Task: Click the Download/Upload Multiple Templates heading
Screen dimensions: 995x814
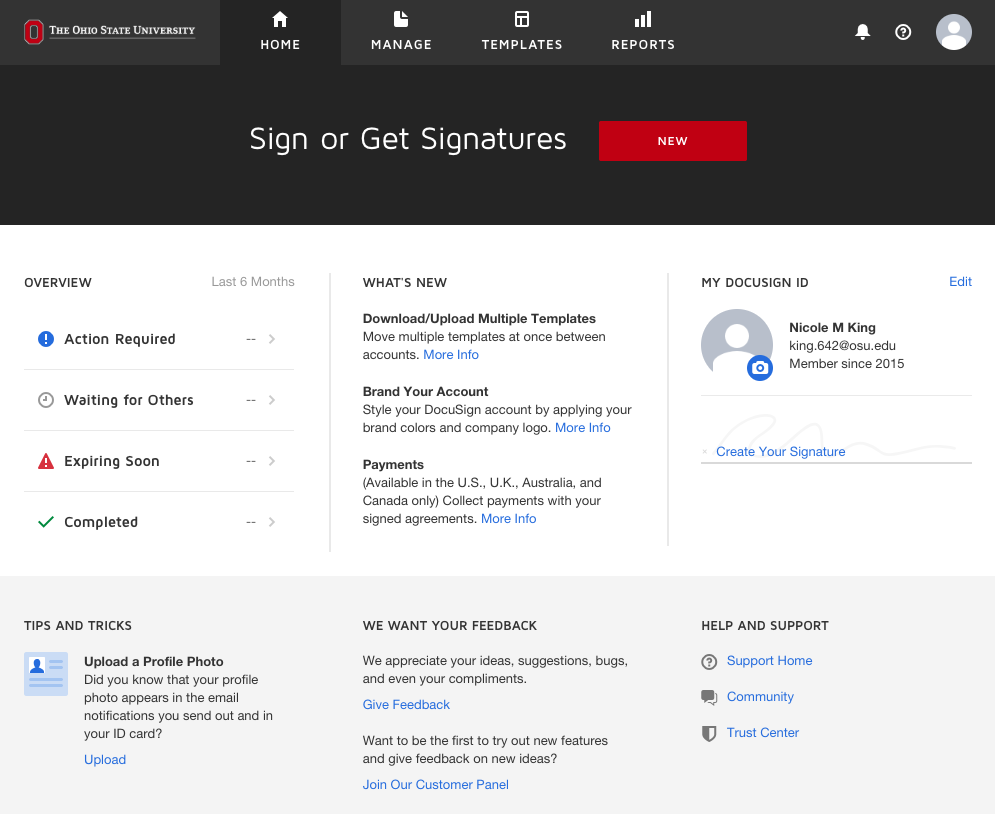Action: click(479, 318)
